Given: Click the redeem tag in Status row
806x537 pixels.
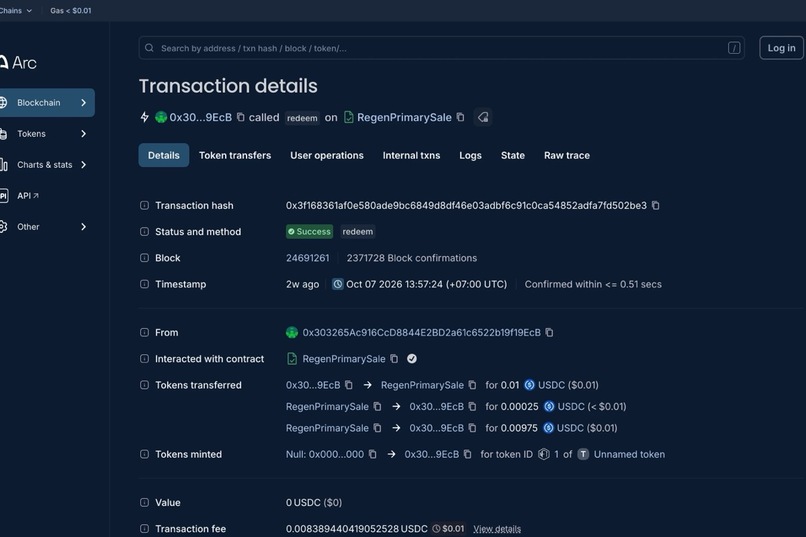Looking at the screenshot, I should [358, 232].
